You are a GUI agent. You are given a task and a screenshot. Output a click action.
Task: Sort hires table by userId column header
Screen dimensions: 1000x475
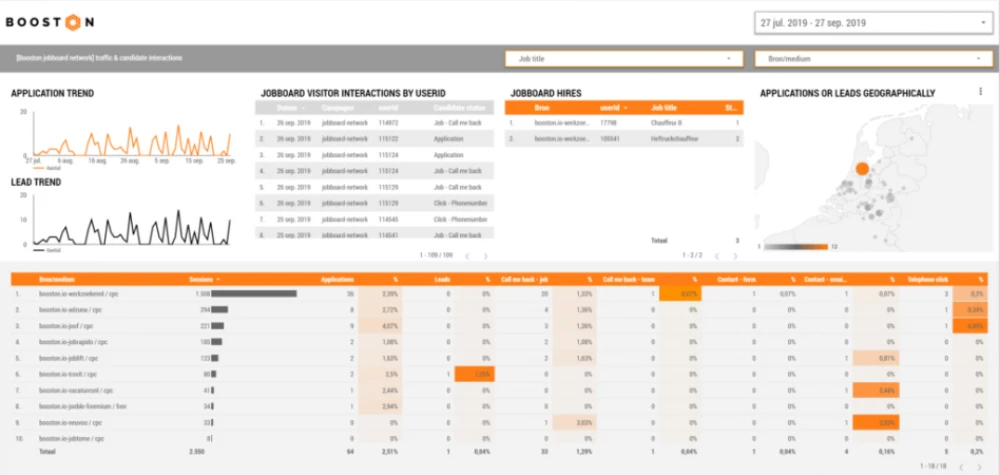[610, 107]
